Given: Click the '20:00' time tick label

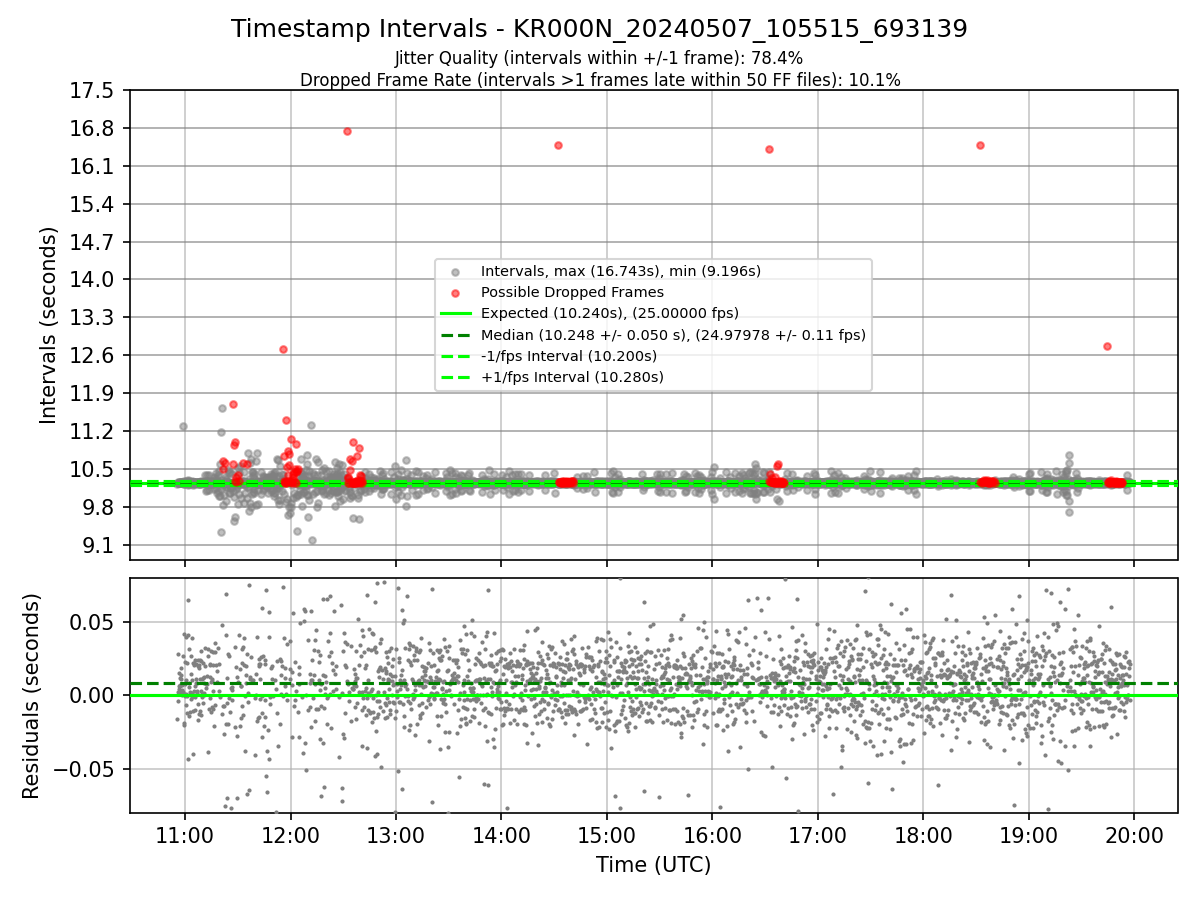Looking at the screenshot, I should [x=1134, y=836].
